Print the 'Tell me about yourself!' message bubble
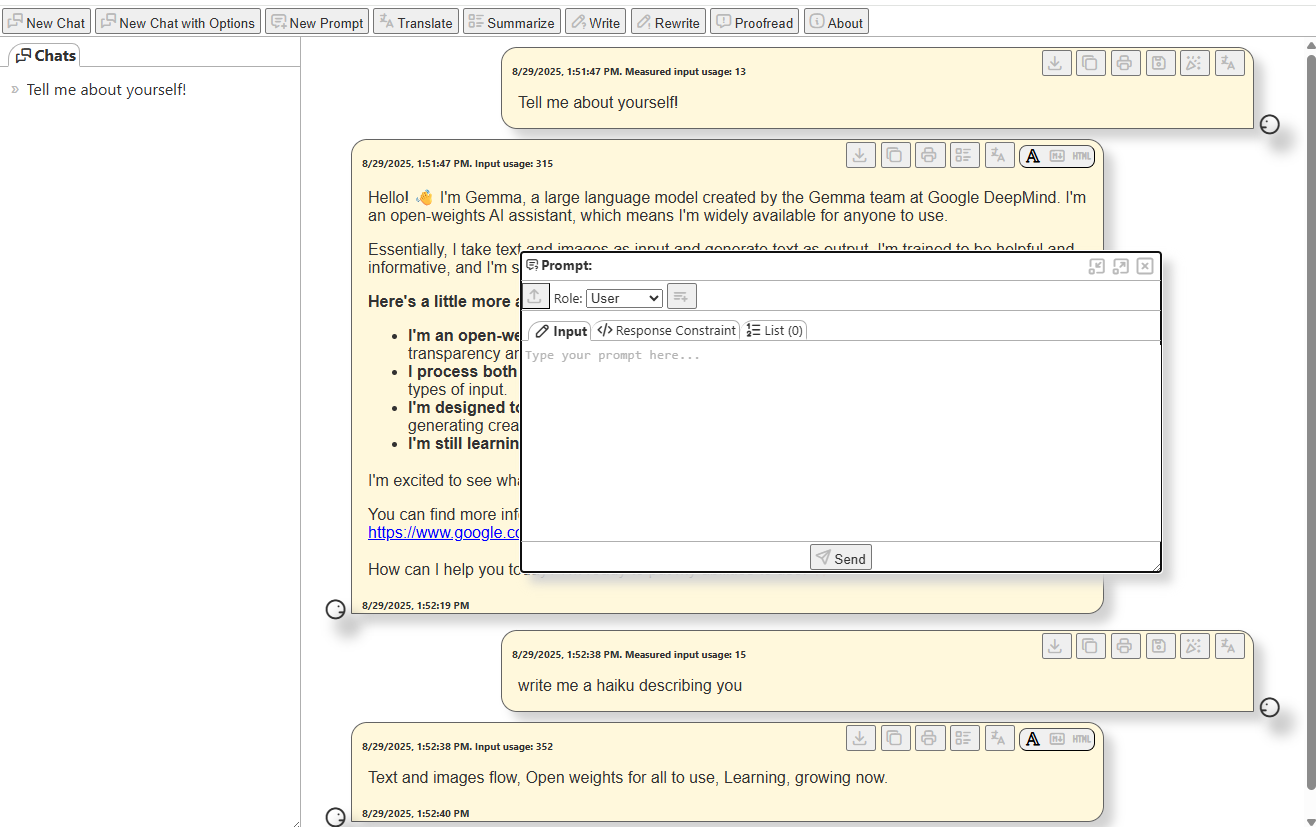The height and width of the screenshot is (827, 1316). [1124, 63]
